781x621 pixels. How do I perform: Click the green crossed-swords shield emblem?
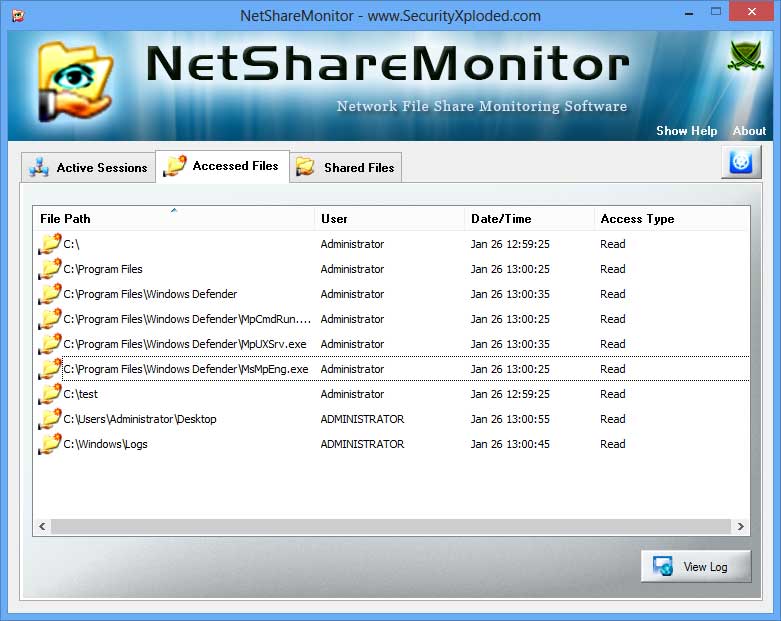(745, 57)
